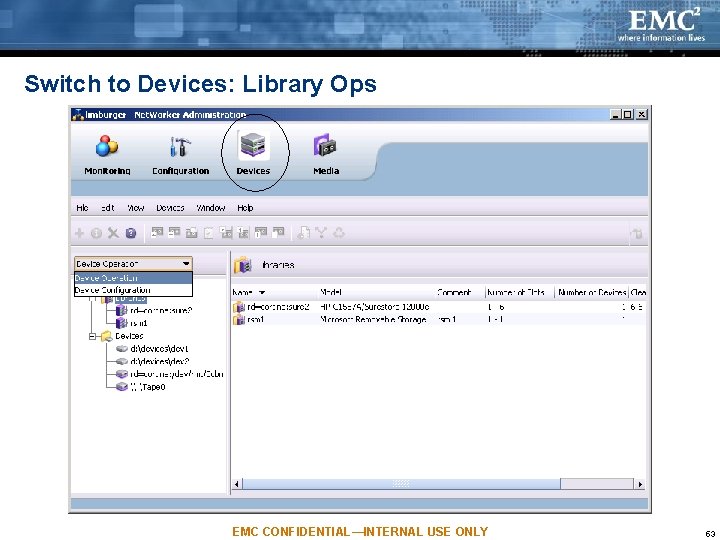Select the rd=corinne:/dev device in tree

tap(177, 374)
